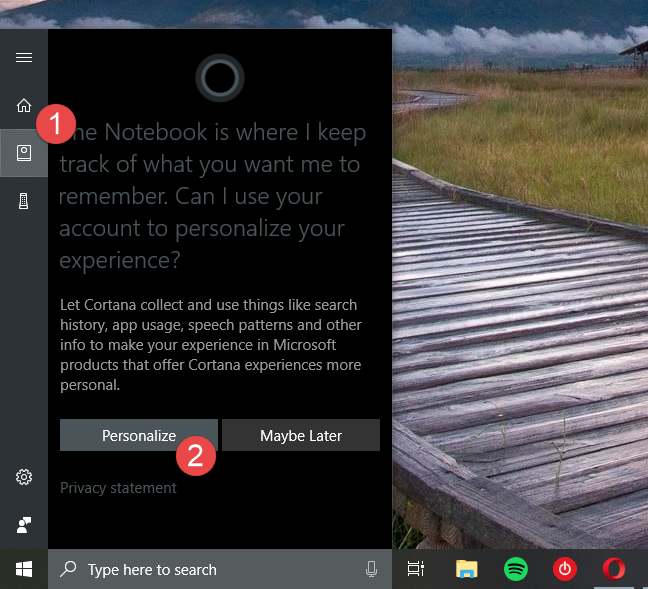Click the Type here to search box
Screen dimensions: 648x589
220,569
